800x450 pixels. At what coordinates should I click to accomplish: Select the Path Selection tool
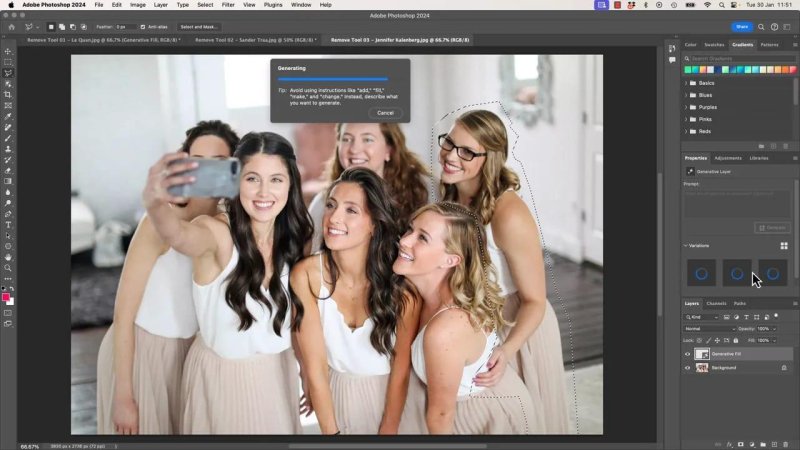click(8, 236)
